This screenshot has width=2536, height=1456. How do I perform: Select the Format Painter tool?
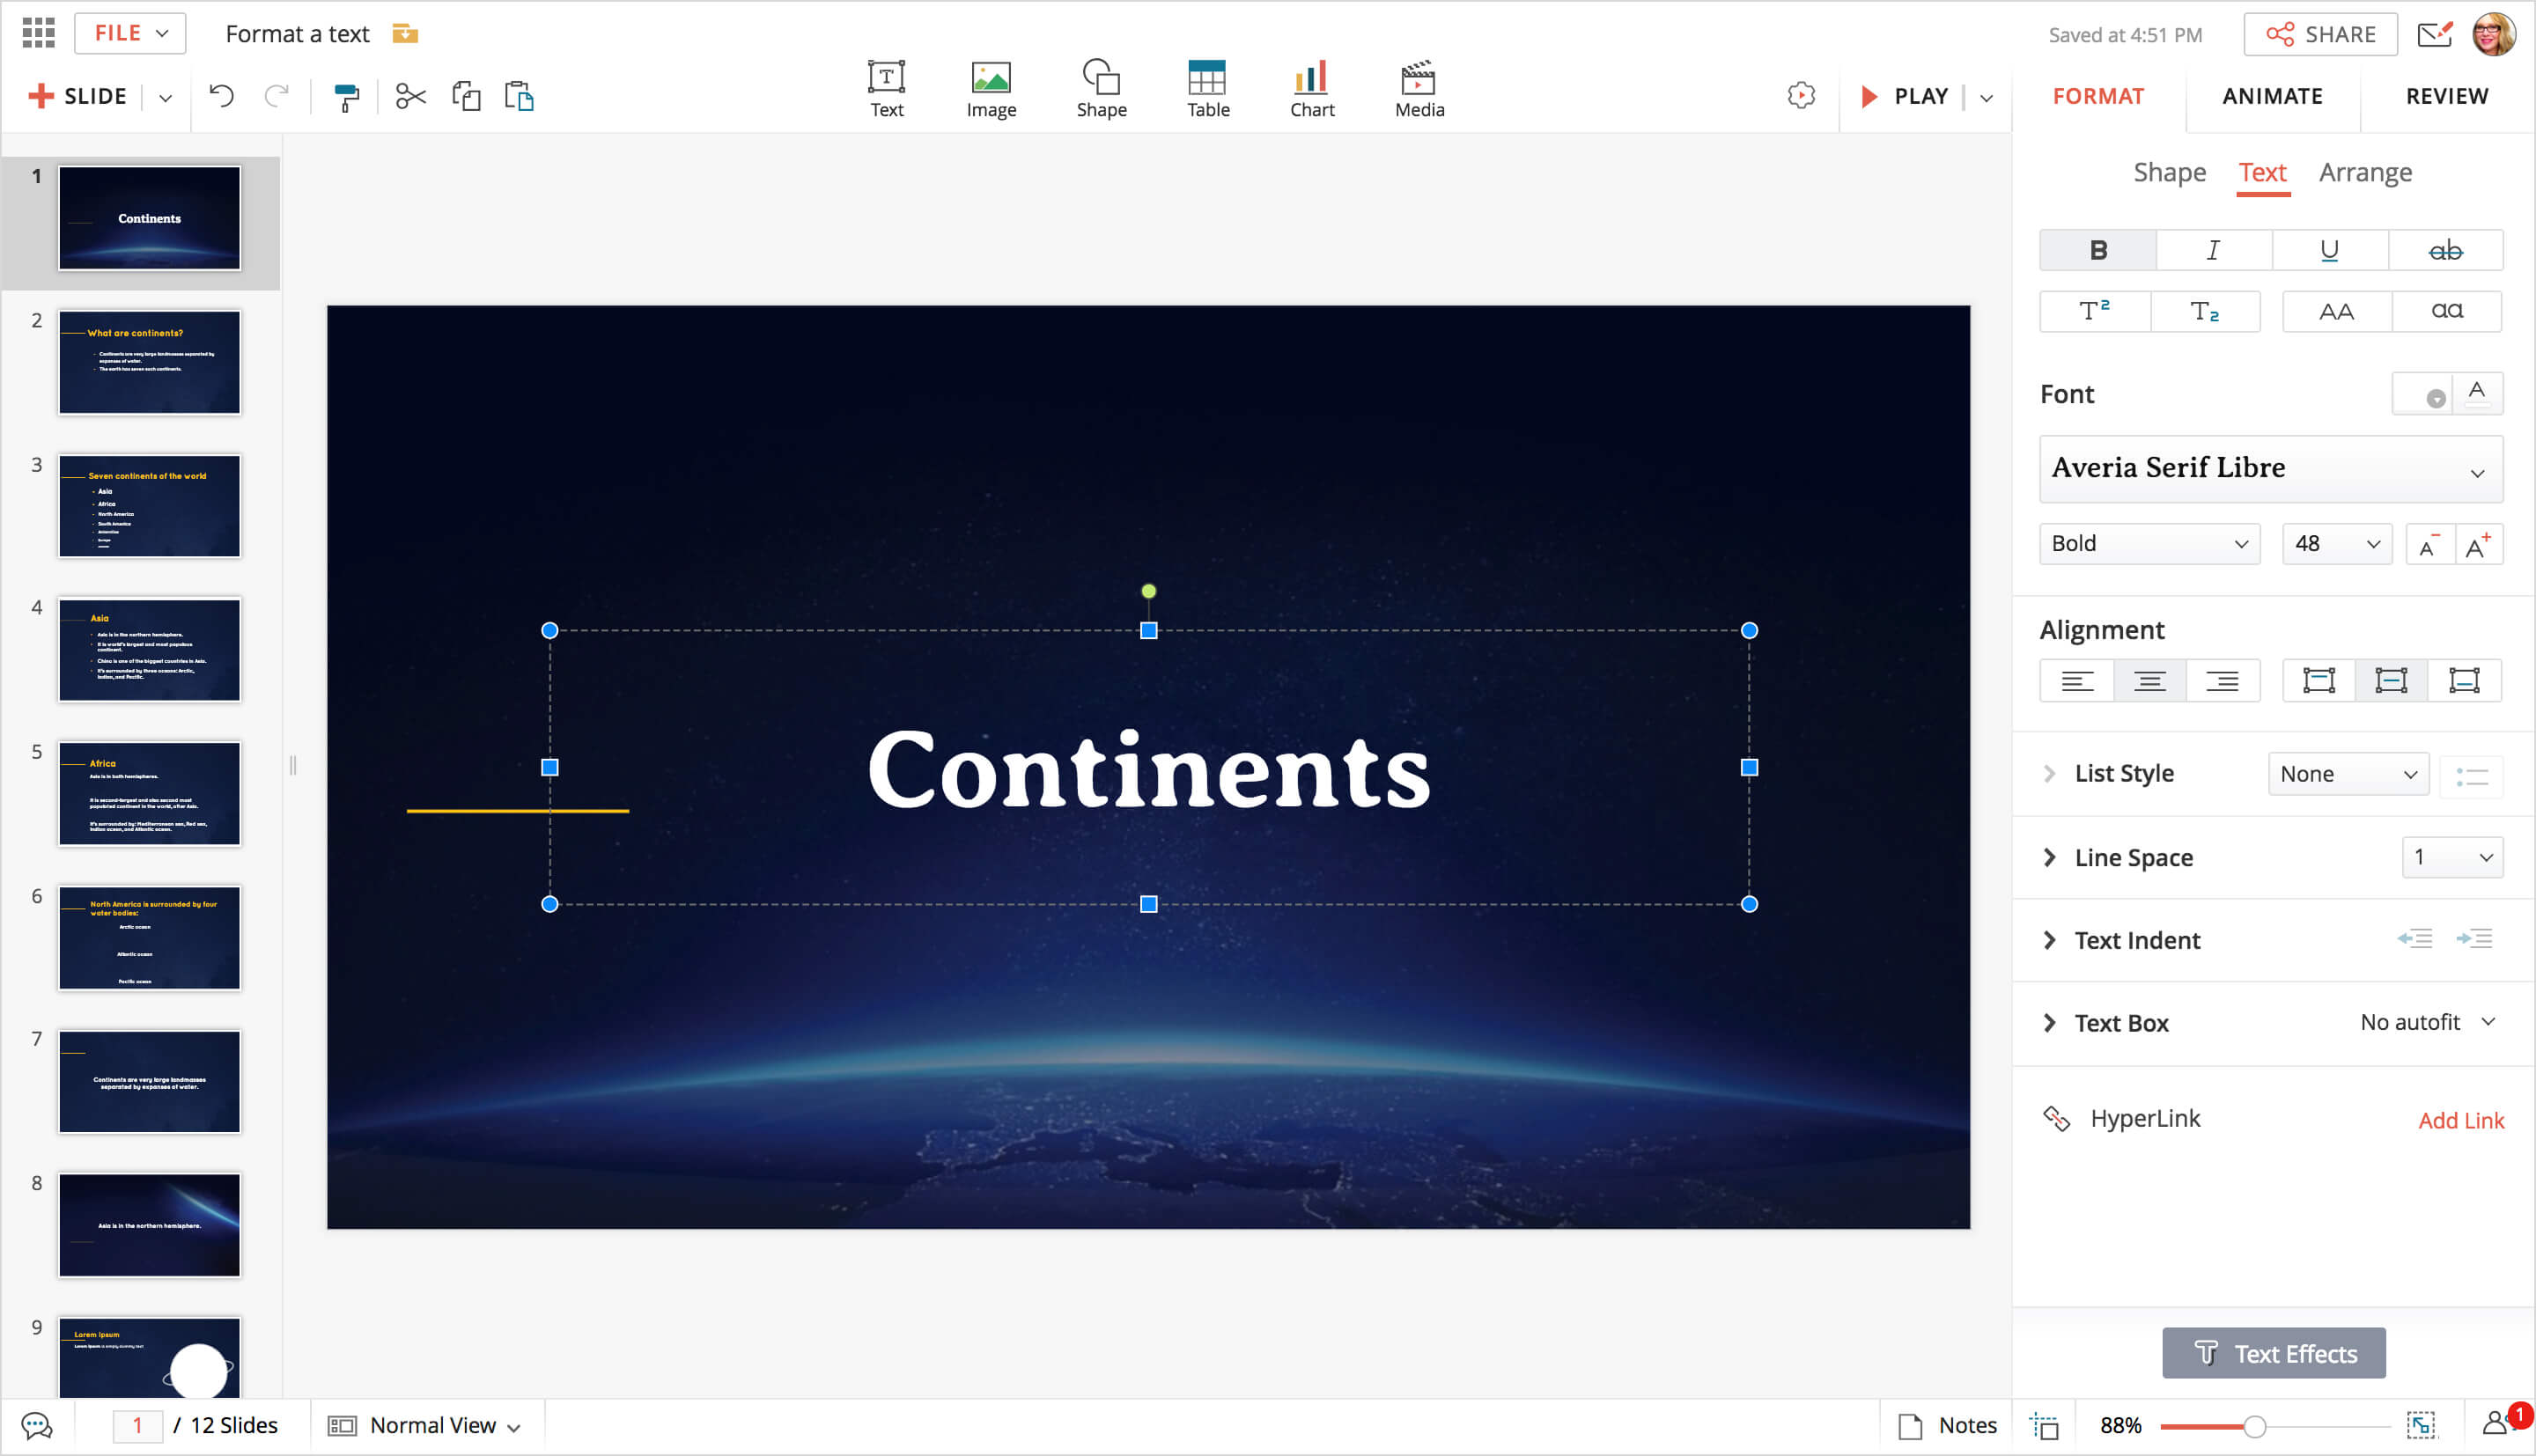(346, 97)
